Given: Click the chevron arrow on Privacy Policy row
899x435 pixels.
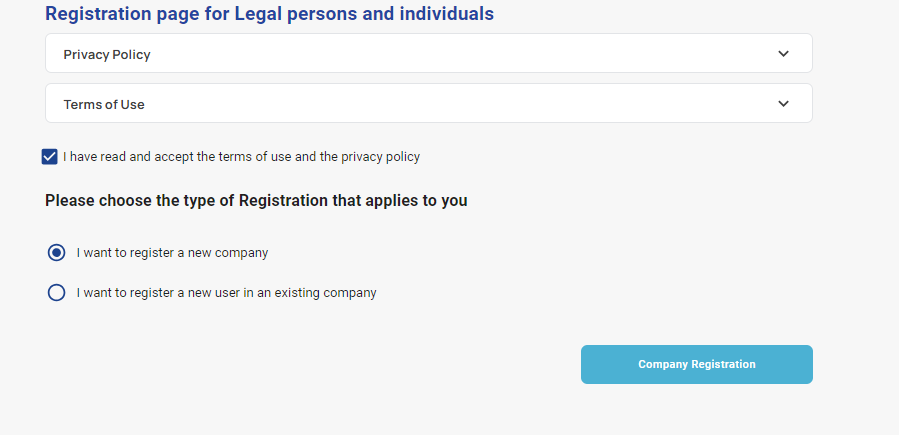Looking at the screenshot, I should pos(783,54).
